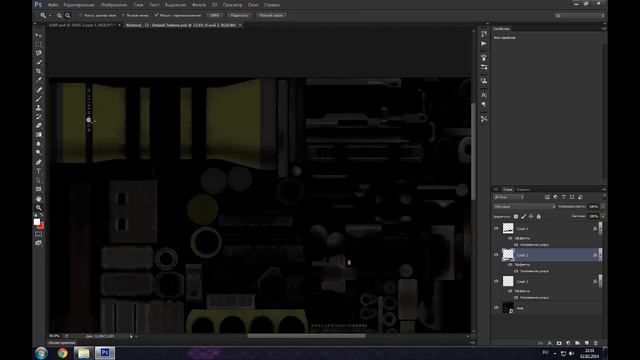
Task: Select the Move tool
Action: tap(38, 35)
